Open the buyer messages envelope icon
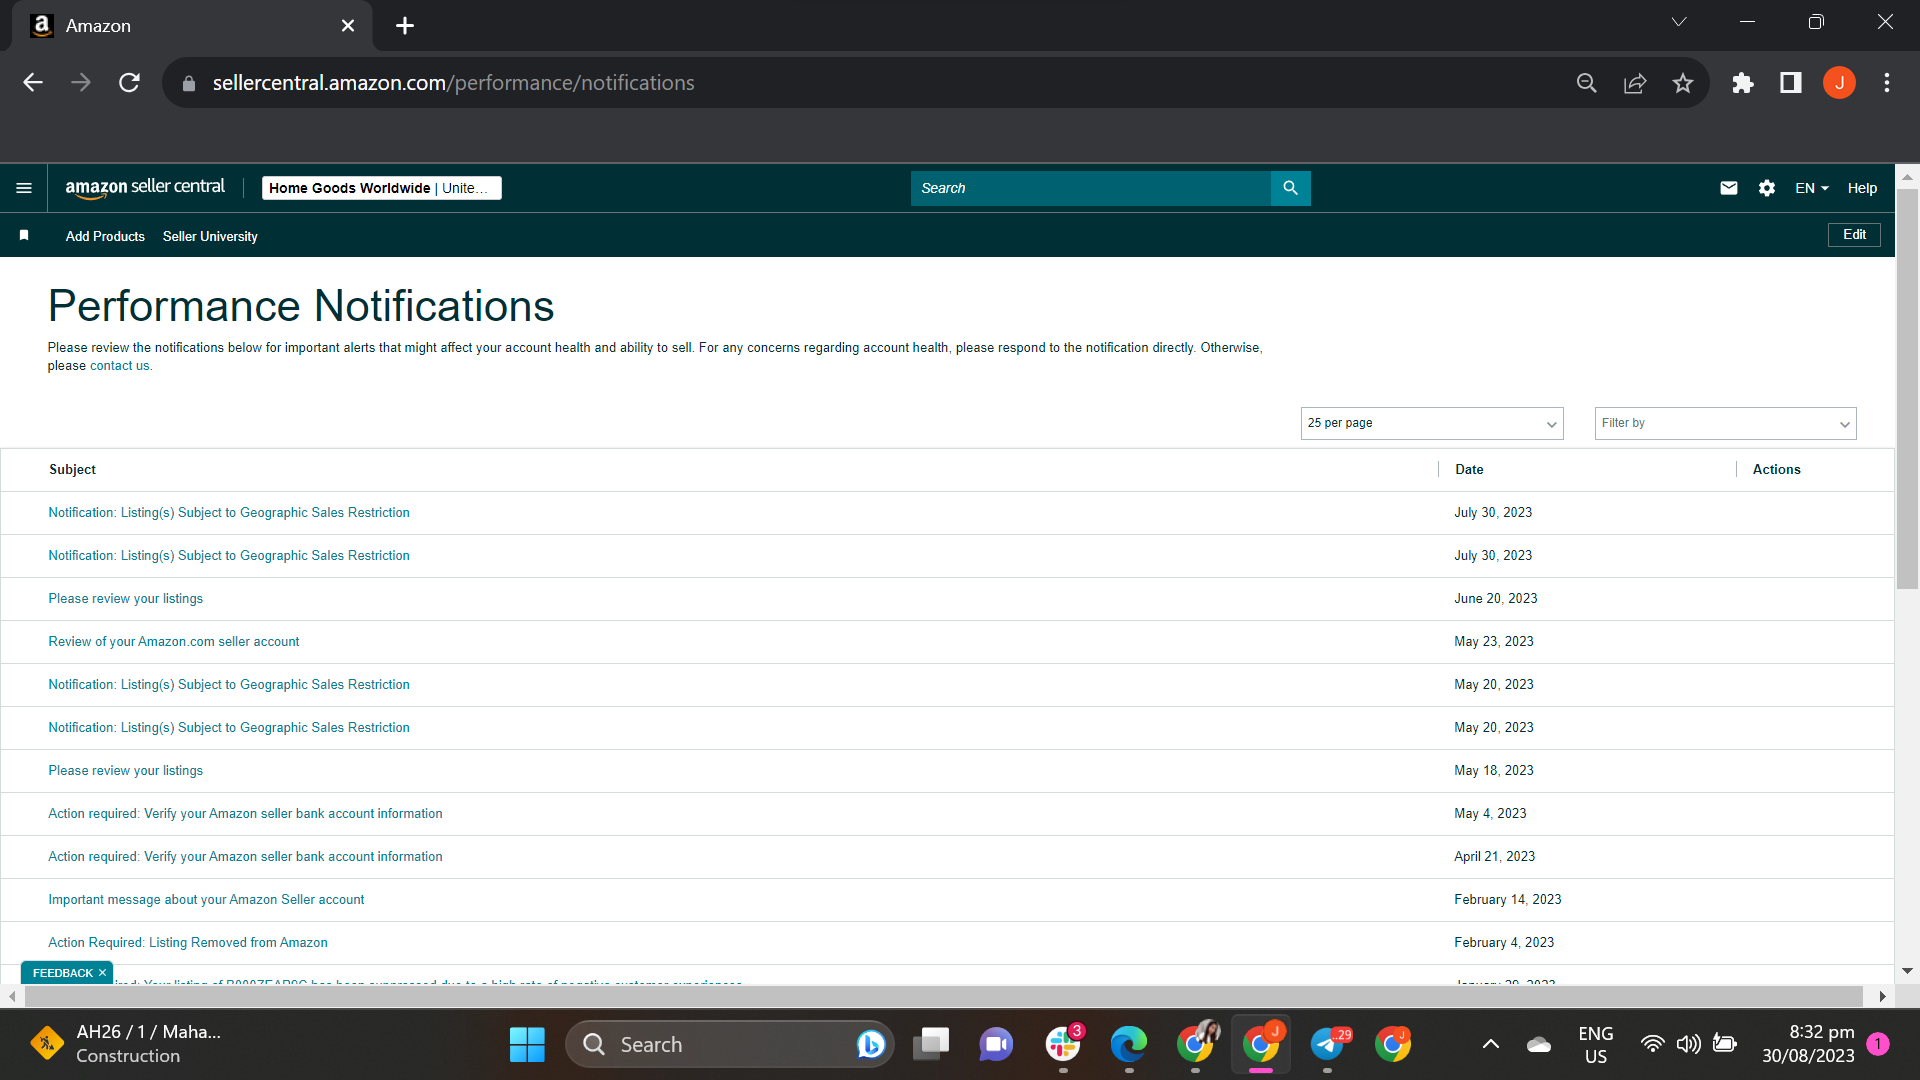Screen dimensions: 1920x1080 coord(1729,188)
